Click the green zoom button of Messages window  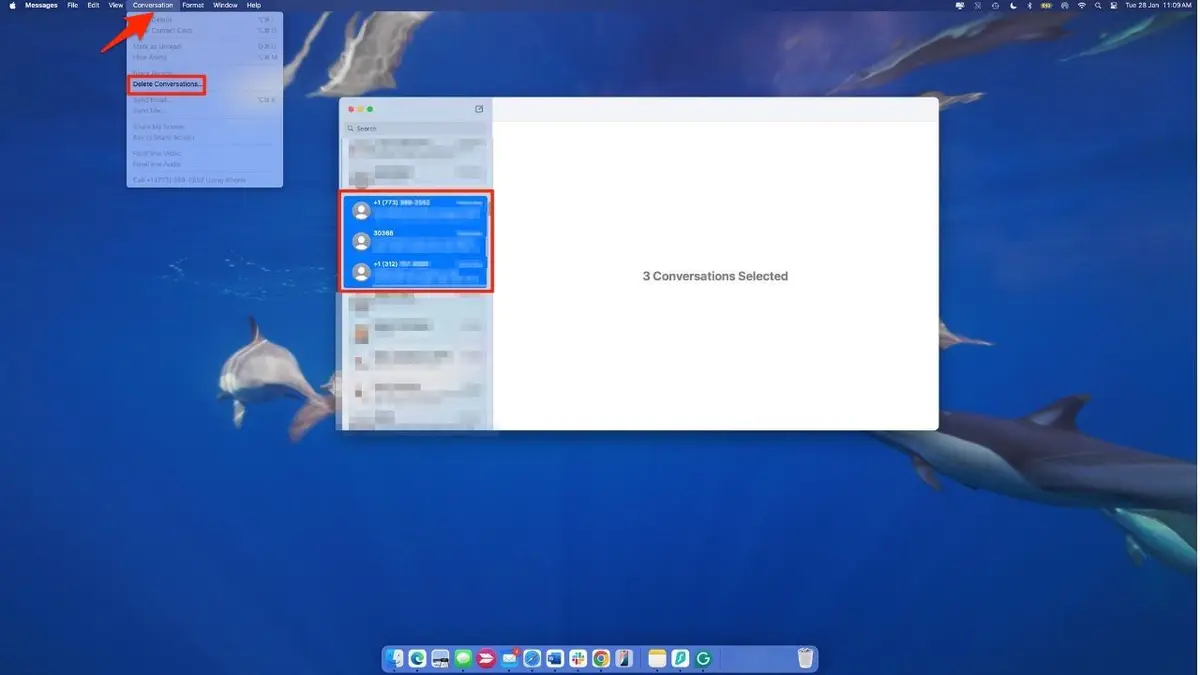point(370,109)
